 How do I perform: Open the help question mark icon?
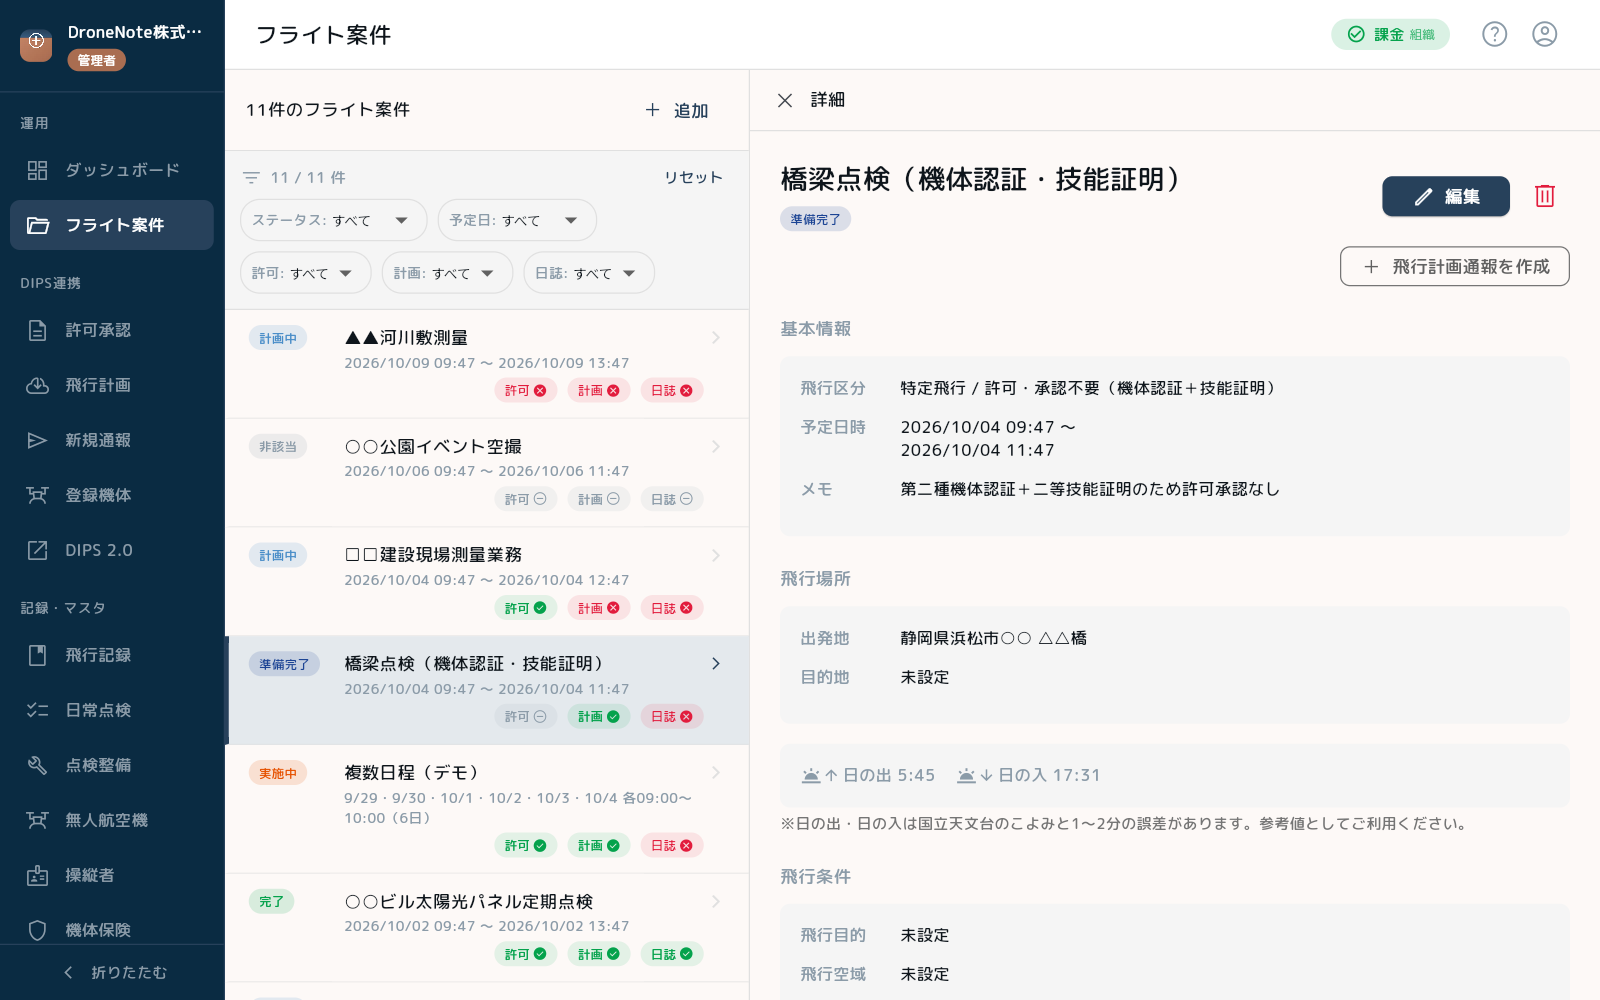tap(1494, 34)
